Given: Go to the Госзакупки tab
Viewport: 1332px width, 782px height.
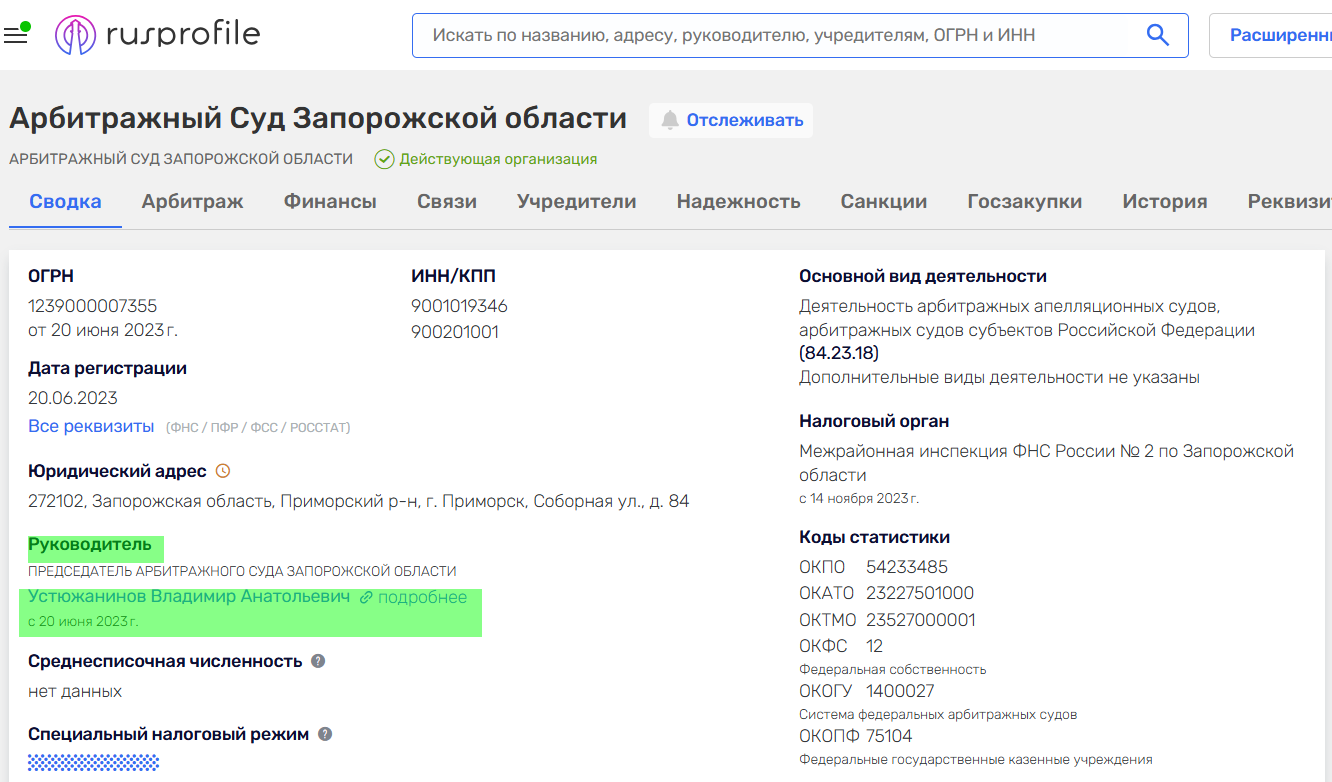Looking at the screenshot, I should 1024,201.
